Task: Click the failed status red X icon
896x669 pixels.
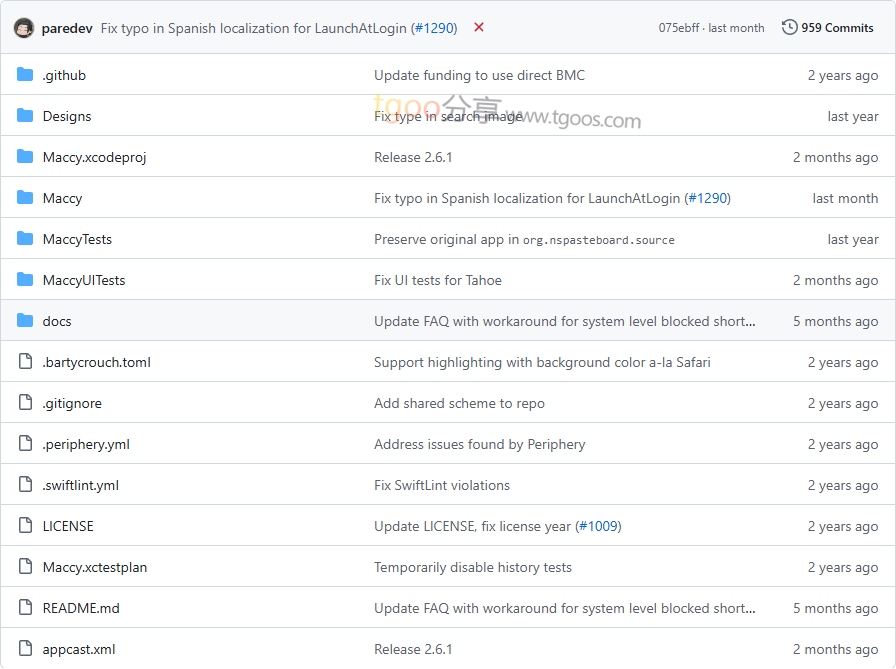Action: 479,28
